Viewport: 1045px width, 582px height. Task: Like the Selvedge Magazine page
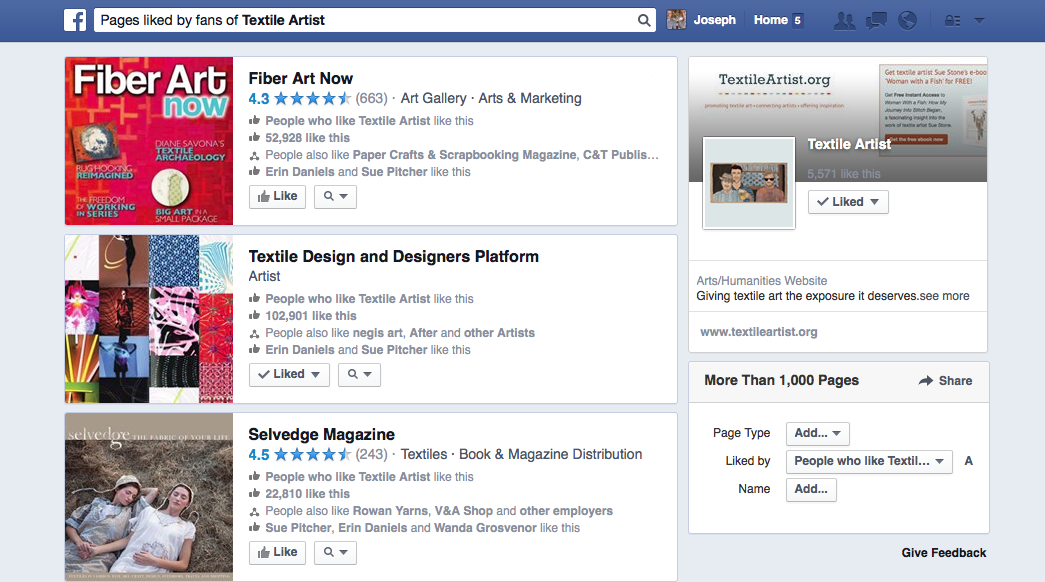pyautogui.click(x=277, y=552)
